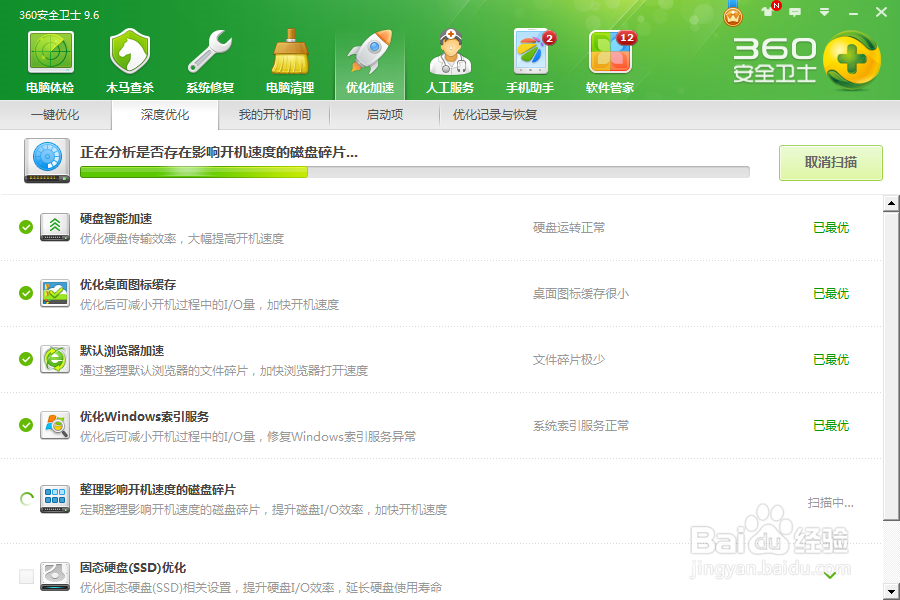Viewport: 900px width, 600px height.
Task: Click the disk scan icon beside progress
Action: click(47, 160)
